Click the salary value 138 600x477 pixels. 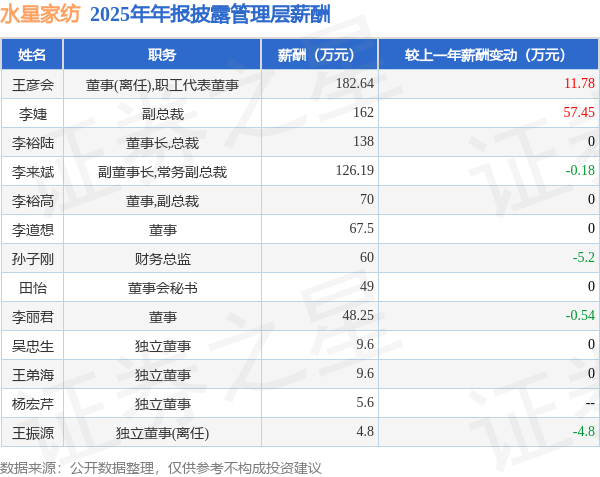click(x=364, y=141)
